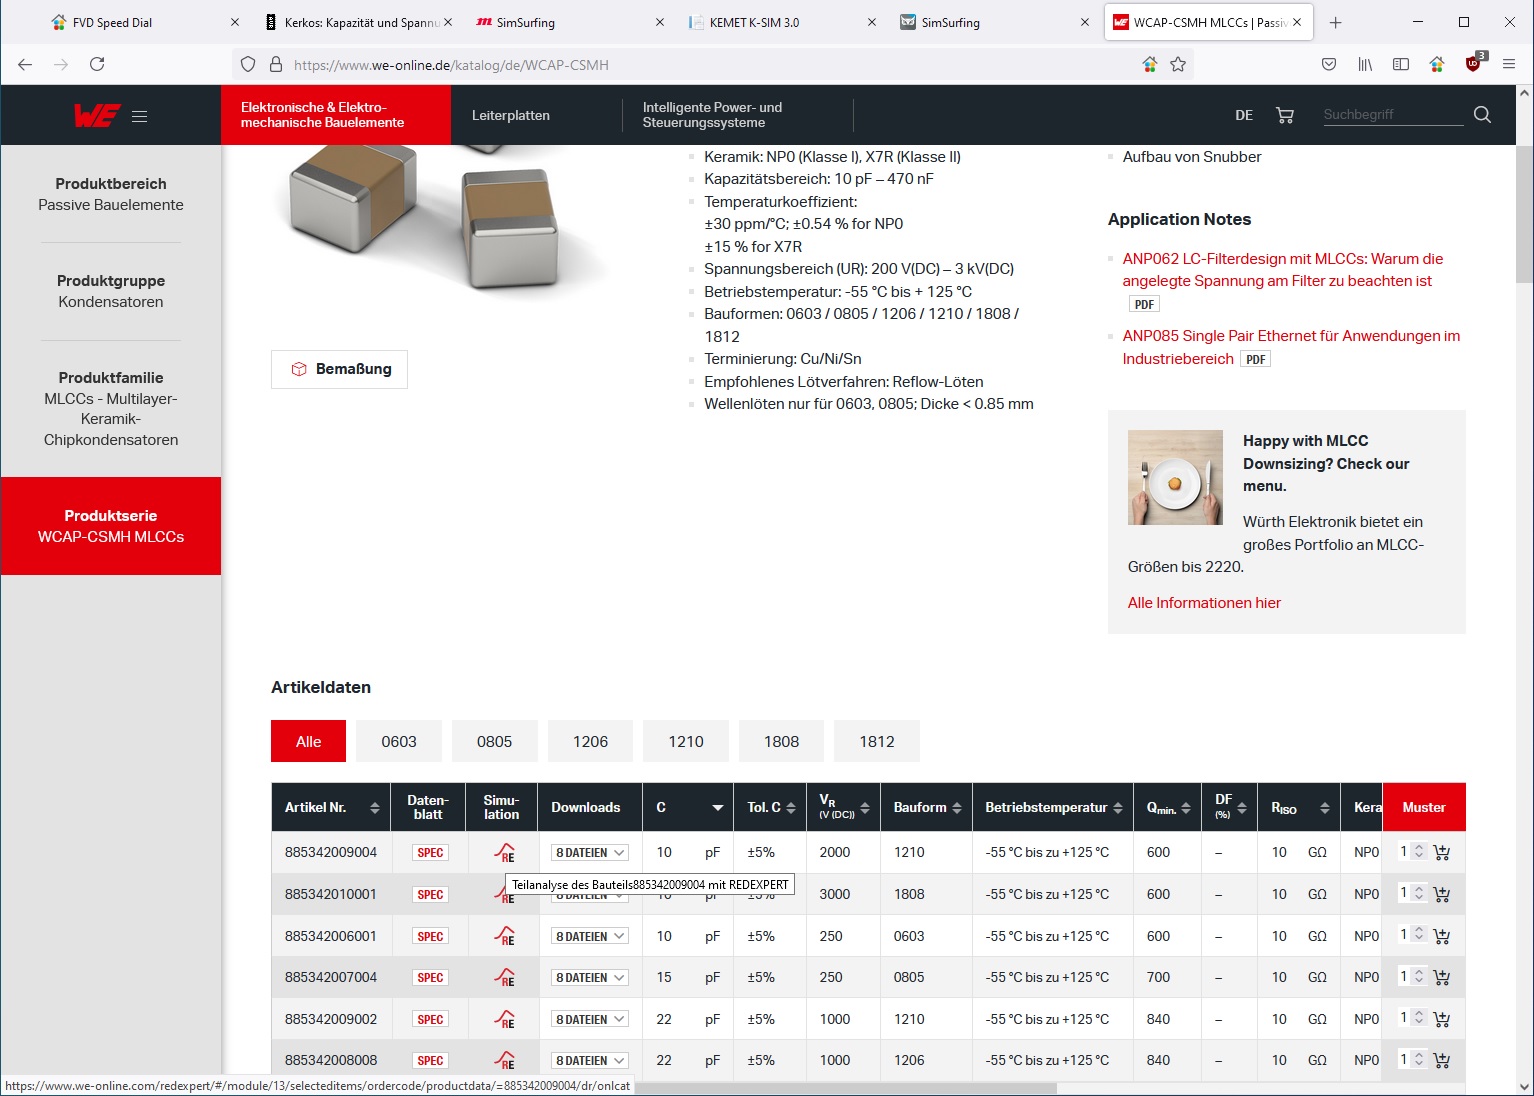
Task: Expand 8 DATEIEN dropdown for 885342008008
Action: coord(590,1061)
